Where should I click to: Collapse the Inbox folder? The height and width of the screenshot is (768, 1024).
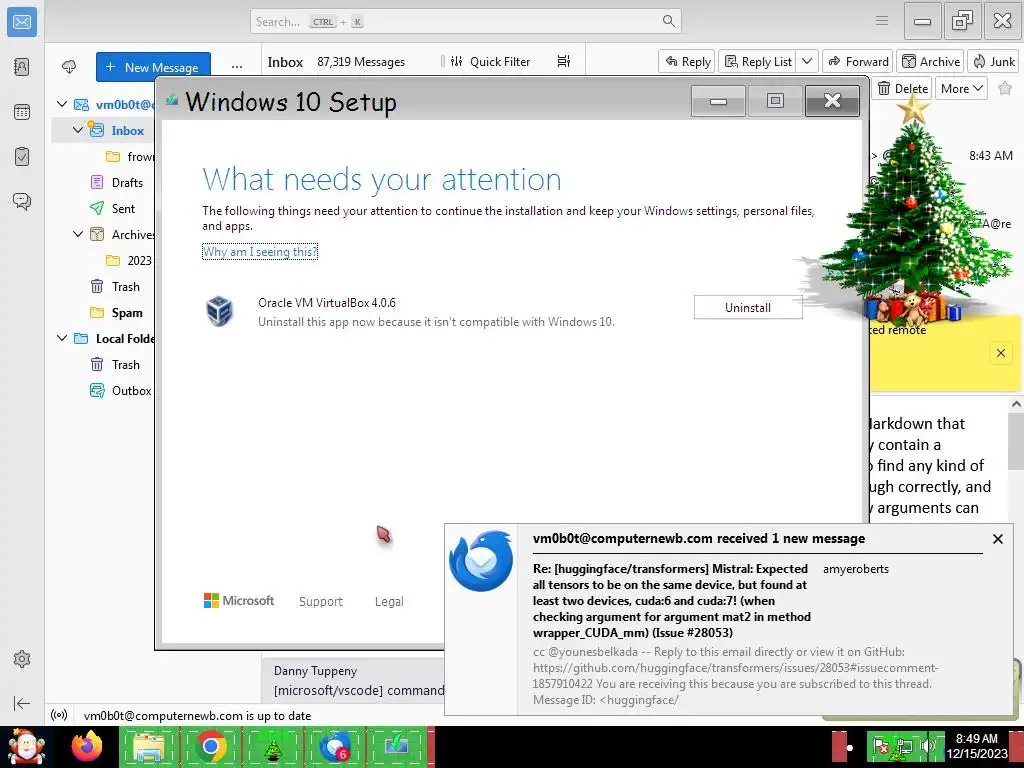(78, 131)
